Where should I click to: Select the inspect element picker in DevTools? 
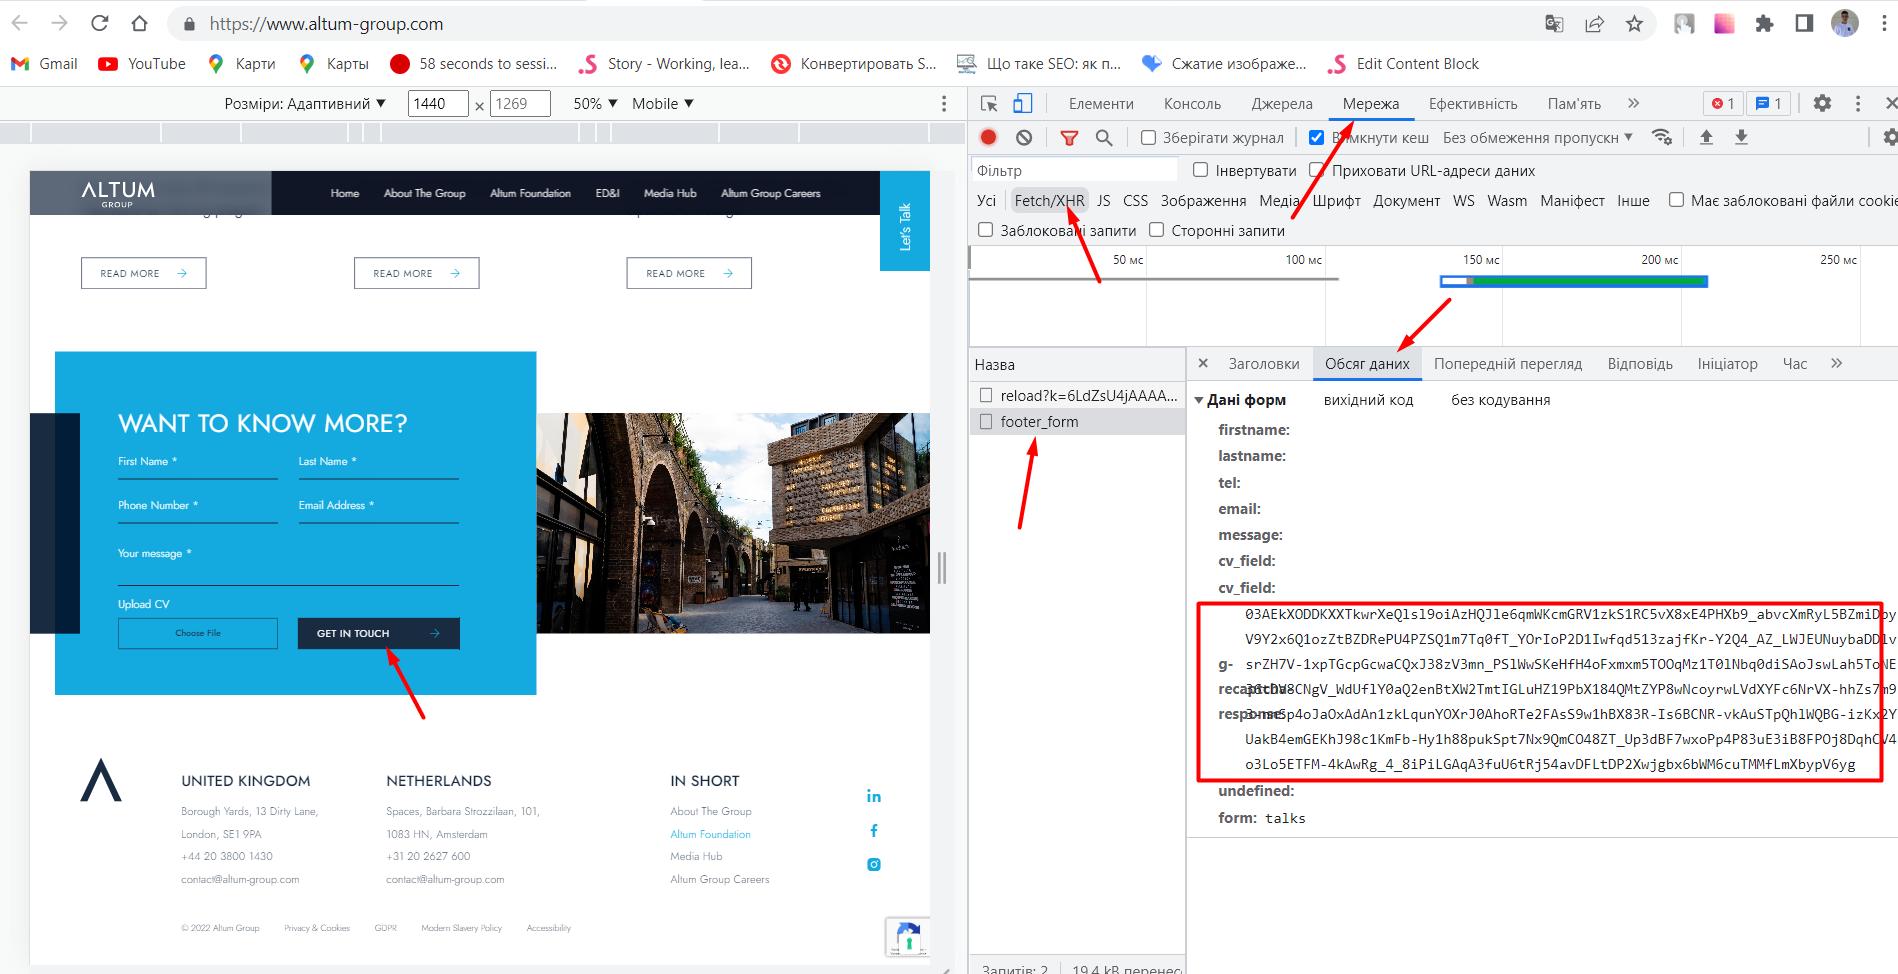coord(989,103)
